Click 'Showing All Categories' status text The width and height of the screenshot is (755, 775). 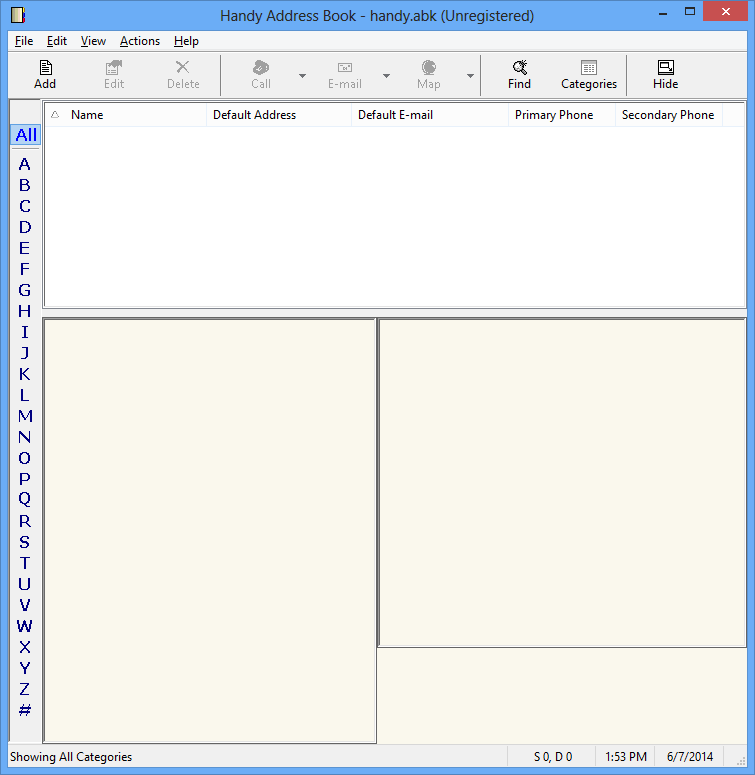71,757
